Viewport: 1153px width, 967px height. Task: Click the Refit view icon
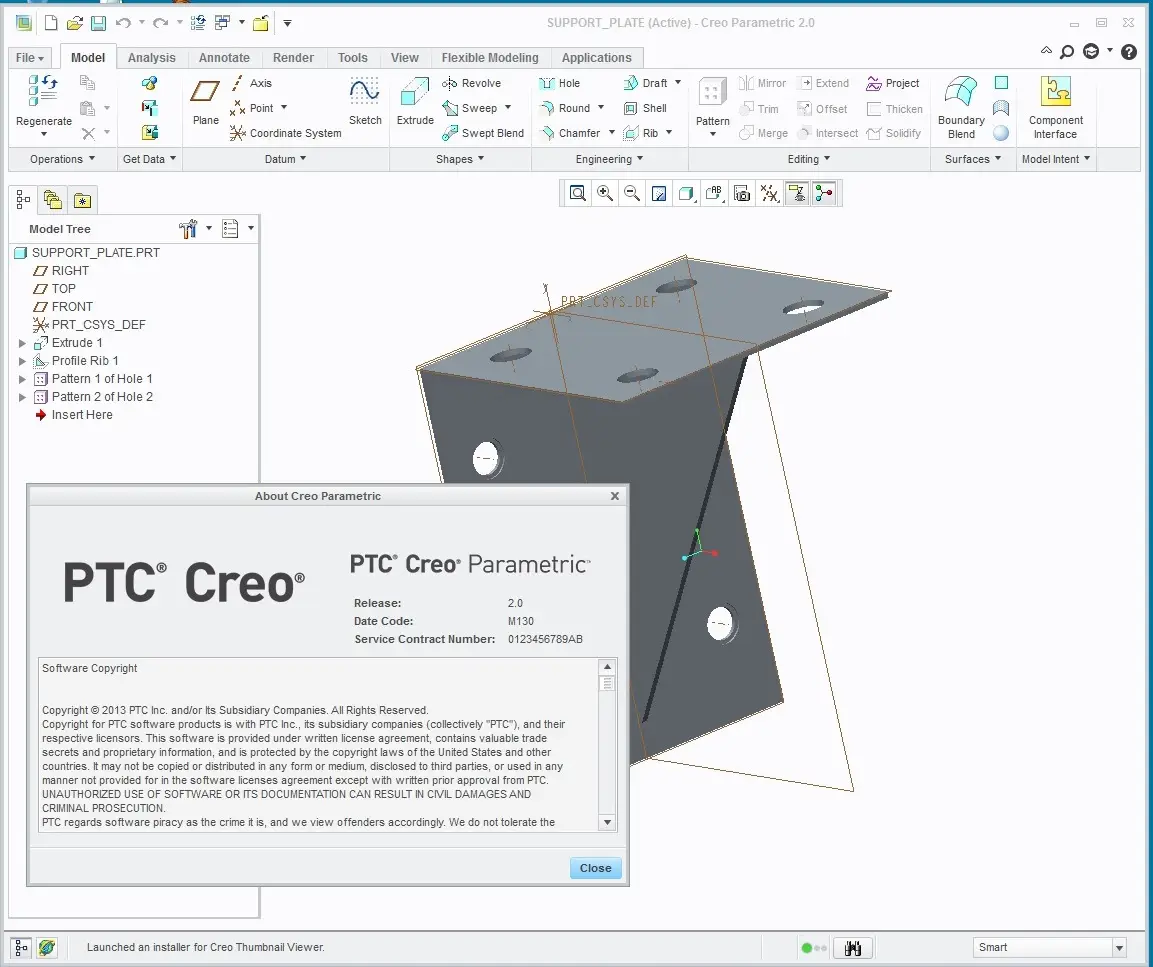click(x=578, y=193)
